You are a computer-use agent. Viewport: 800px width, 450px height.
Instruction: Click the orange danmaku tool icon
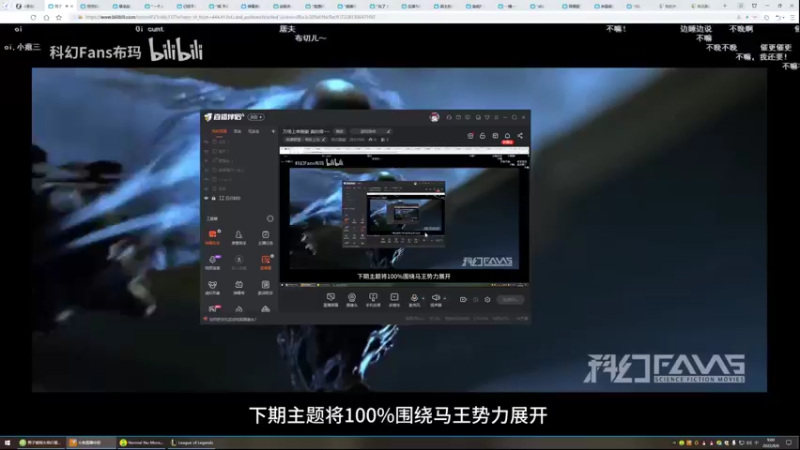tap(213, 235)
